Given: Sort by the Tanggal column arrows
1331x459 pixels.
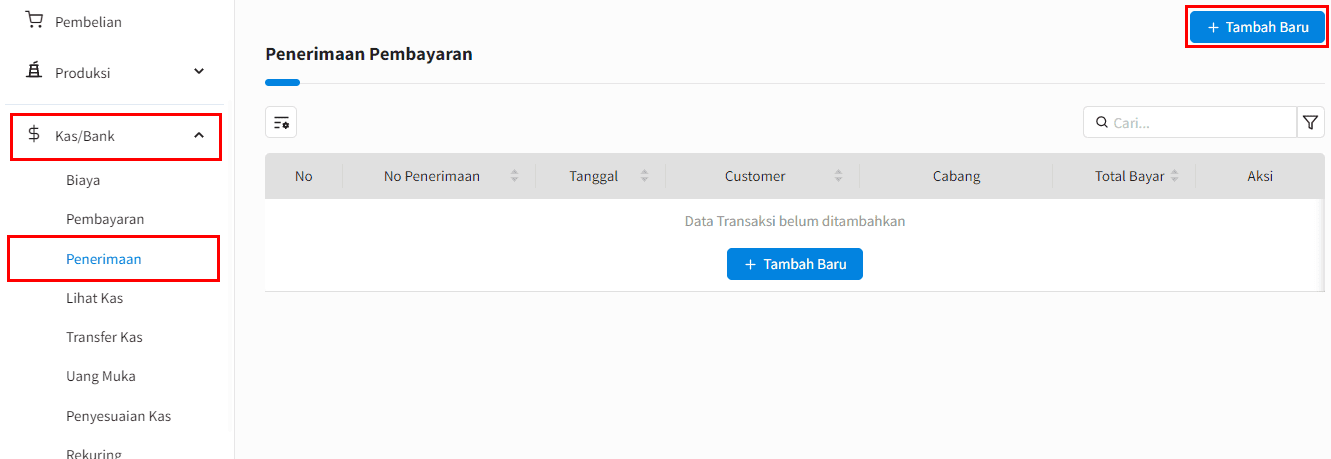Looking at the screenshot, I should [x=644, y=176].
